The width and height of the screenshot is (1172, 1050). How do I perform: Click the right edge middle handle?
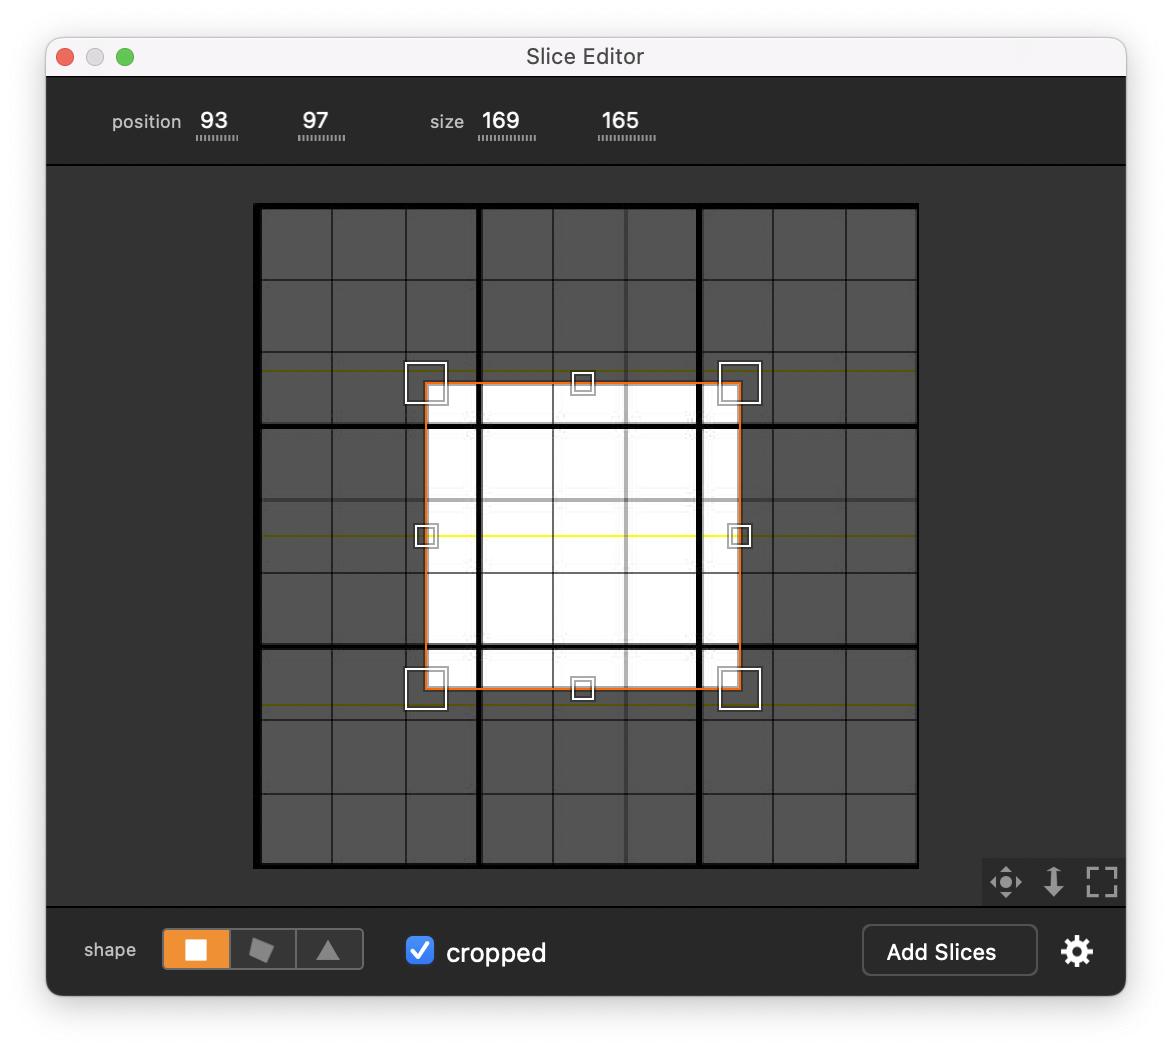pos(740,536)
